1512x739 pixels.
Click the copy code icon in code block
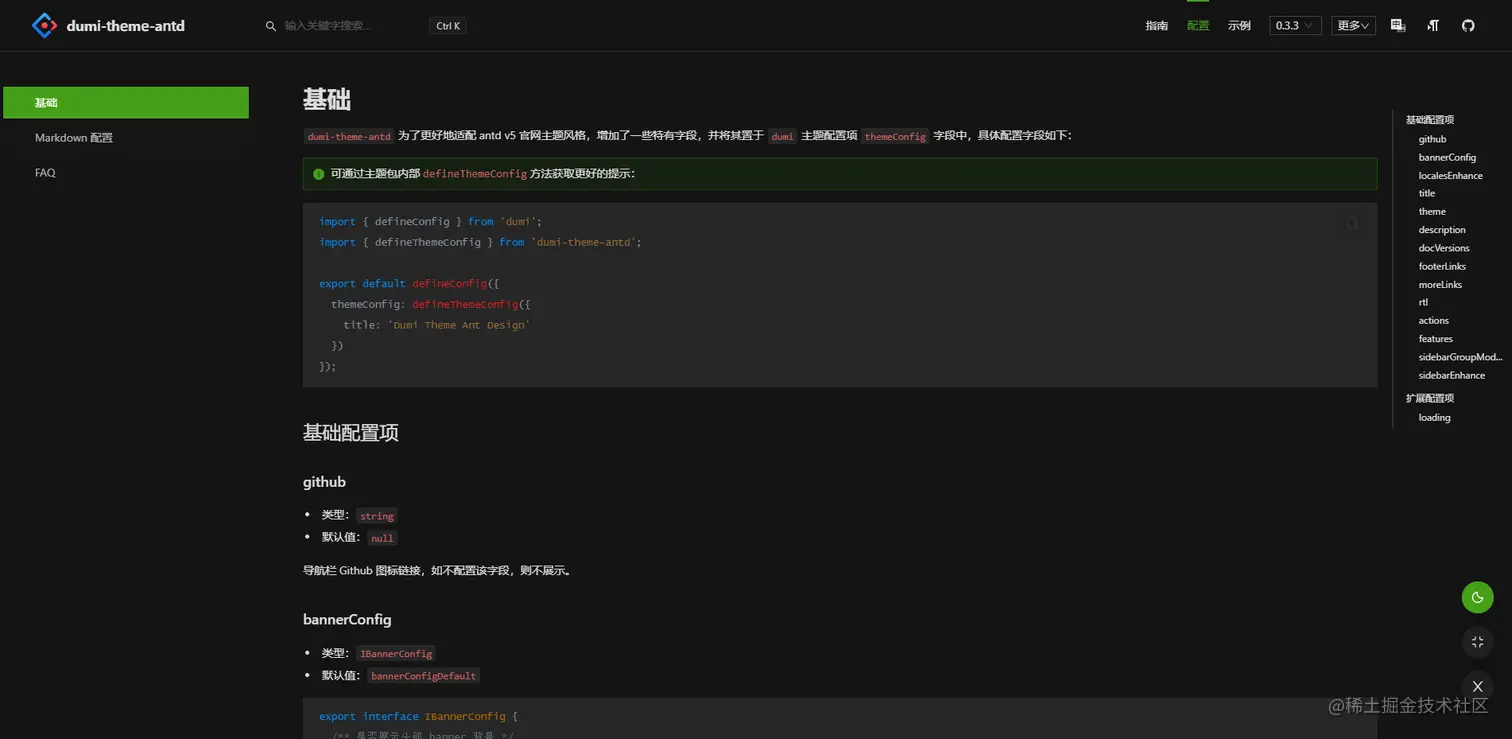coord(1351,222)
